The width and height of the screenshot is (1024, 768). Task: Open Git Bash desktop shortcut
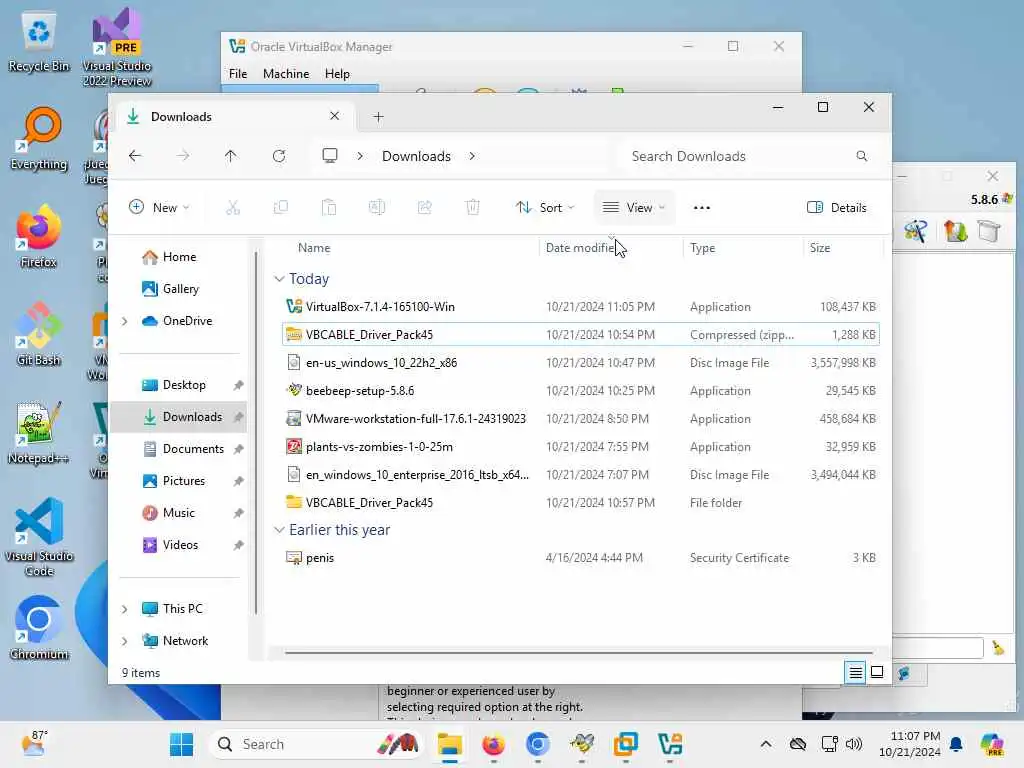(x=39, y=335)
